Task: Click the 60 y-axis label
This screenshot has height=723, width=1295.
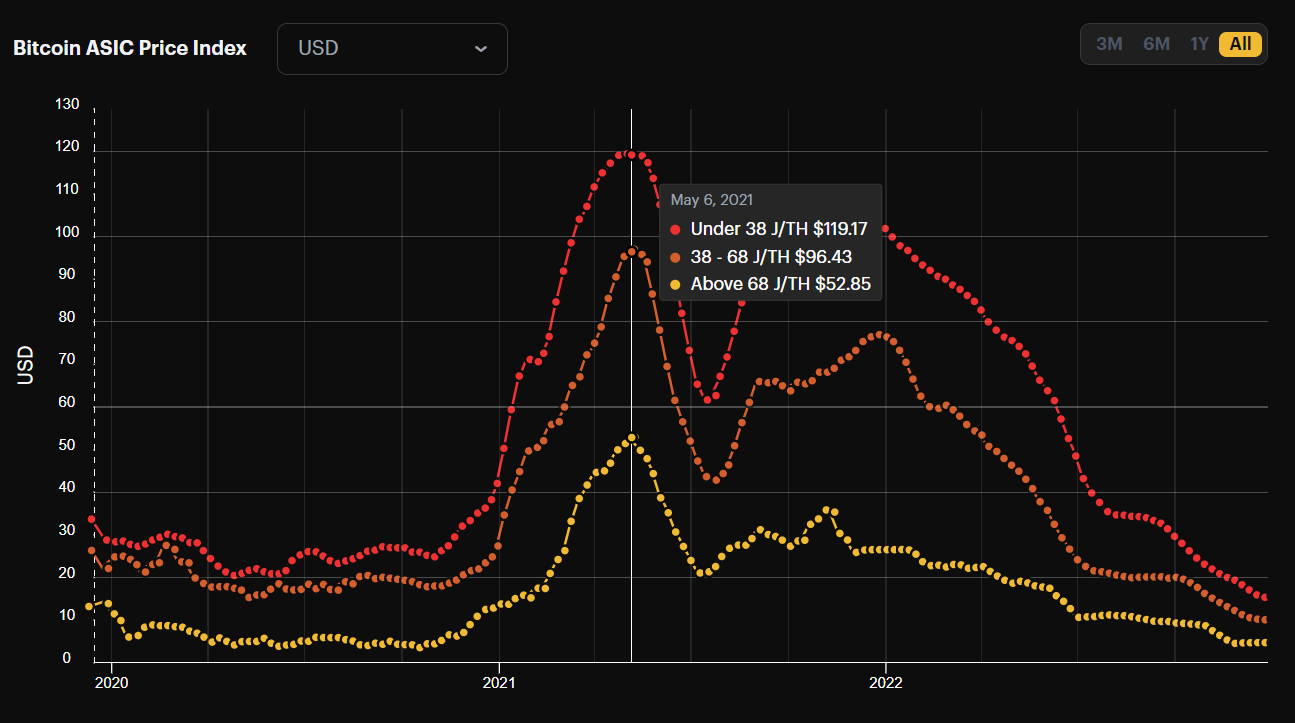Action: [x=67, y=402]
